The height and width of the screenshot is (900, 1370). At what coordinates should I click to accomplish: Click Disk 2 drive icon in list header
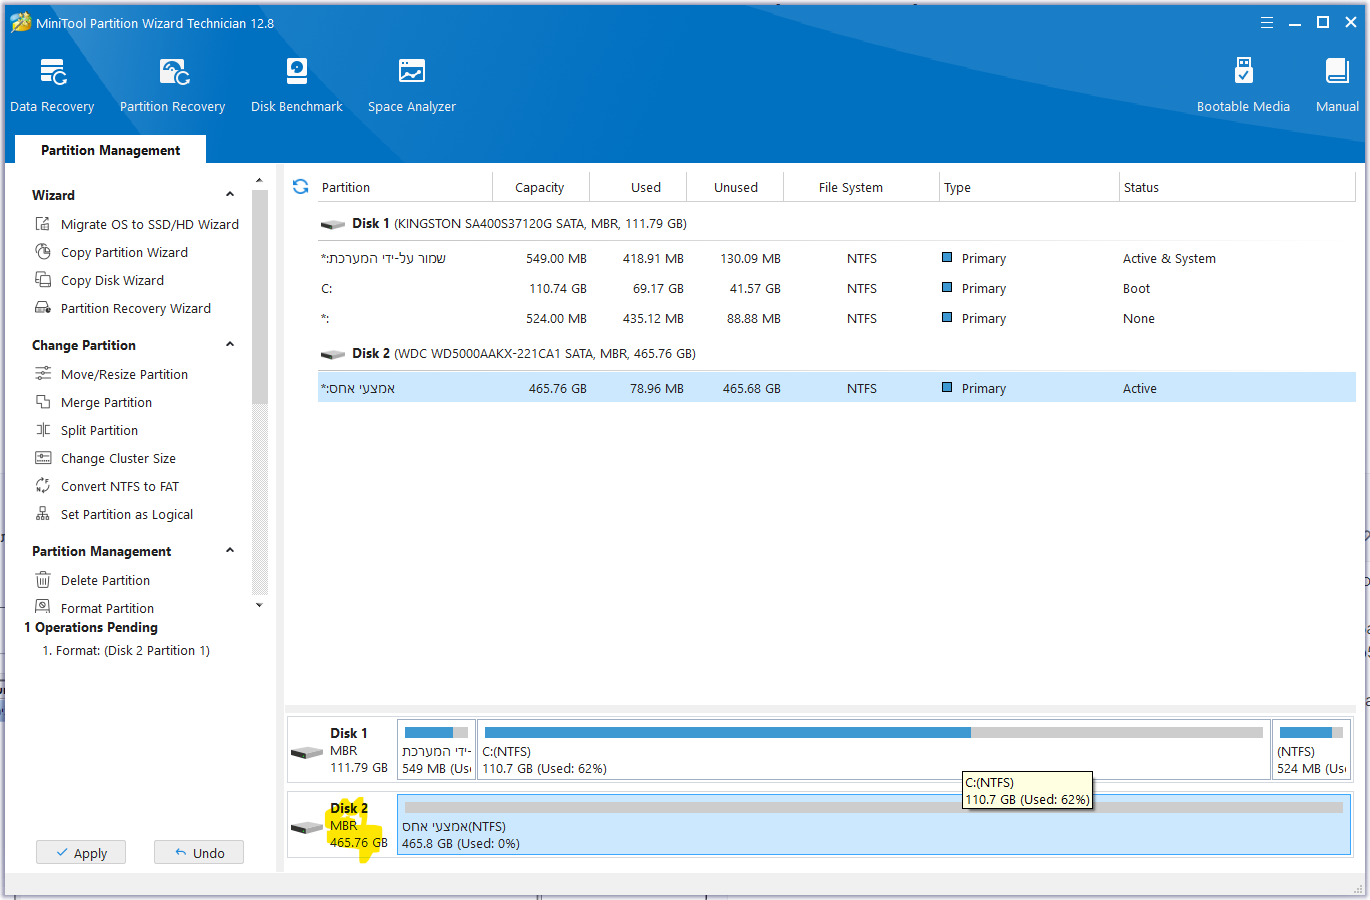(332, 354)
